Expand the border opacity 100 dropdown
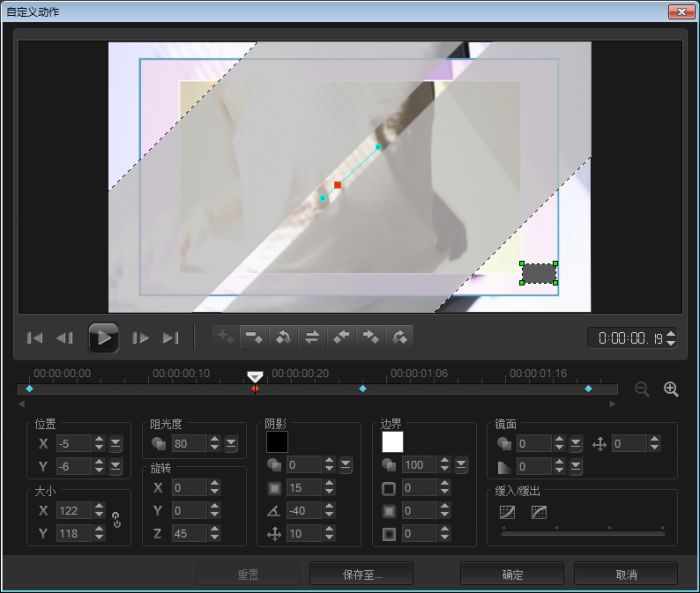This screenshot has height=593, width=700. (x=461, y=465)
